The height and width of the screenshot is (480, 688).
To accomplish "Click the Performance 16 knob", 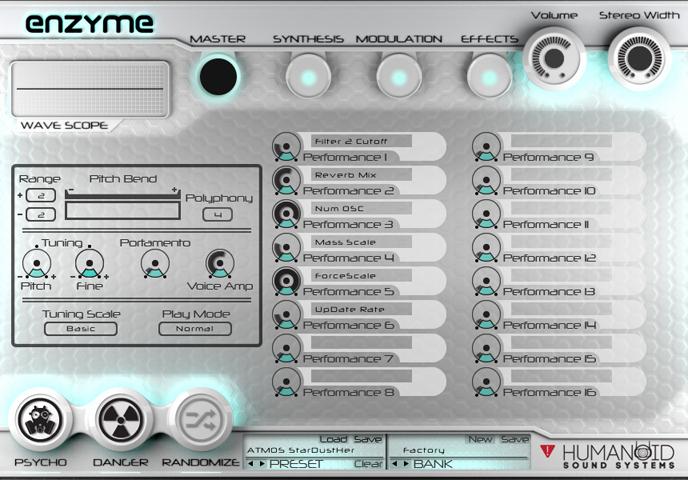I will (486, 382).
